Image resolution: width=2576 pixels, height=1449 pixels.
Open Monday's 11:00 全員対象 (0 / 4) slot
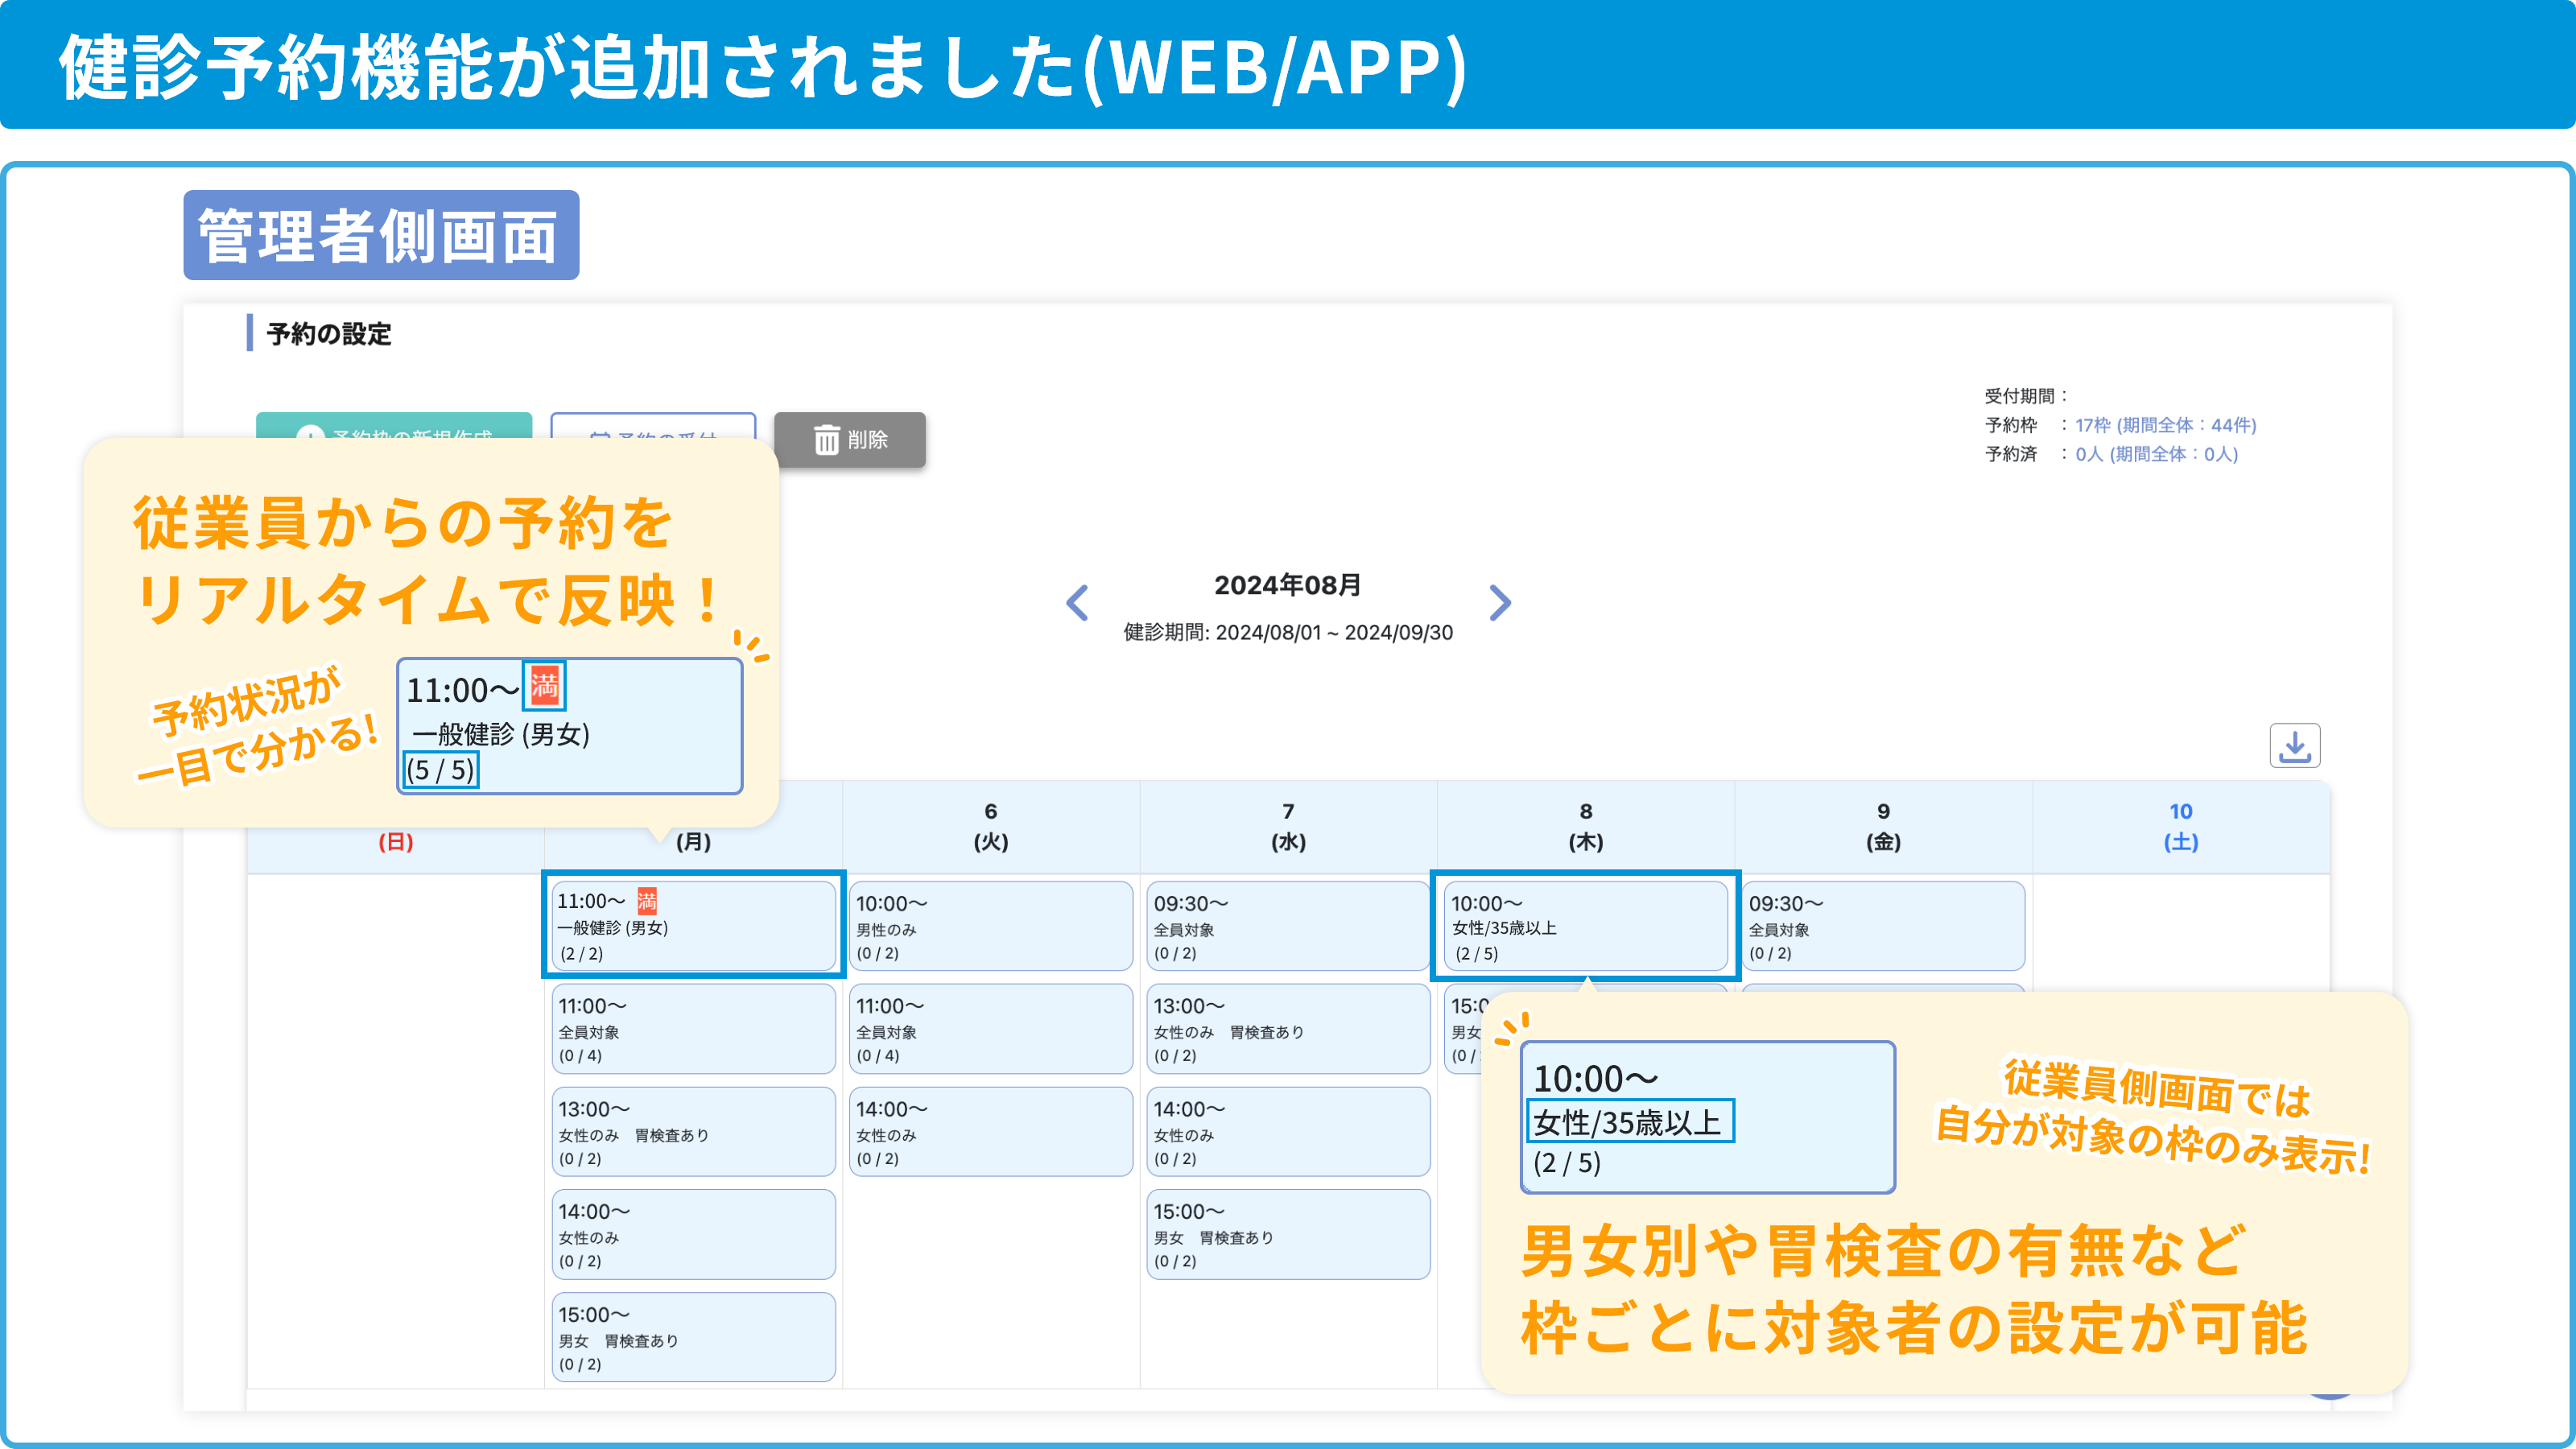[x=693, y=1029]
